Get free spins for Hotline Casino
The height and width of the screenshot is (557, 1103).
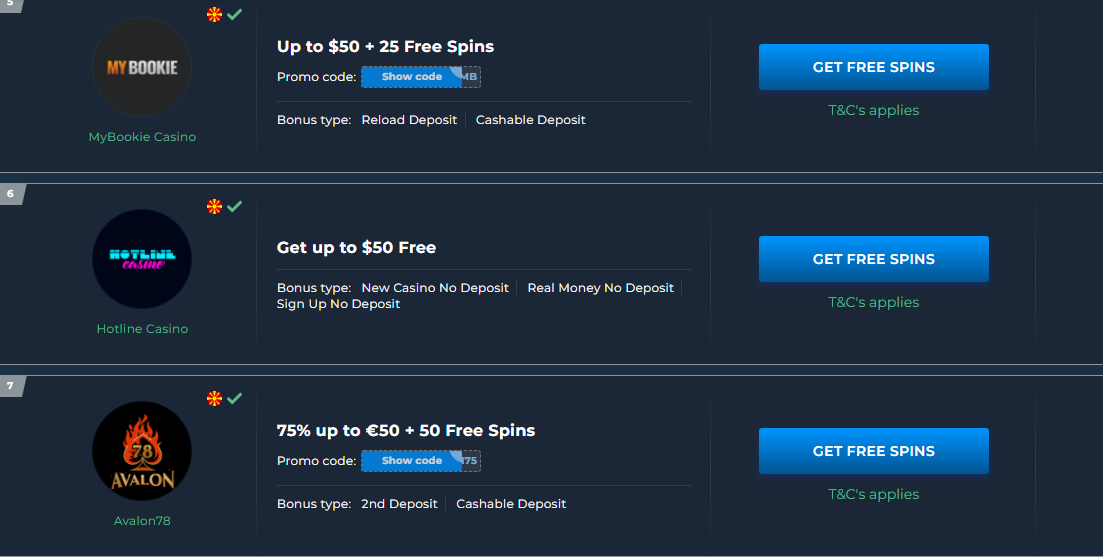tap(873, 259)
